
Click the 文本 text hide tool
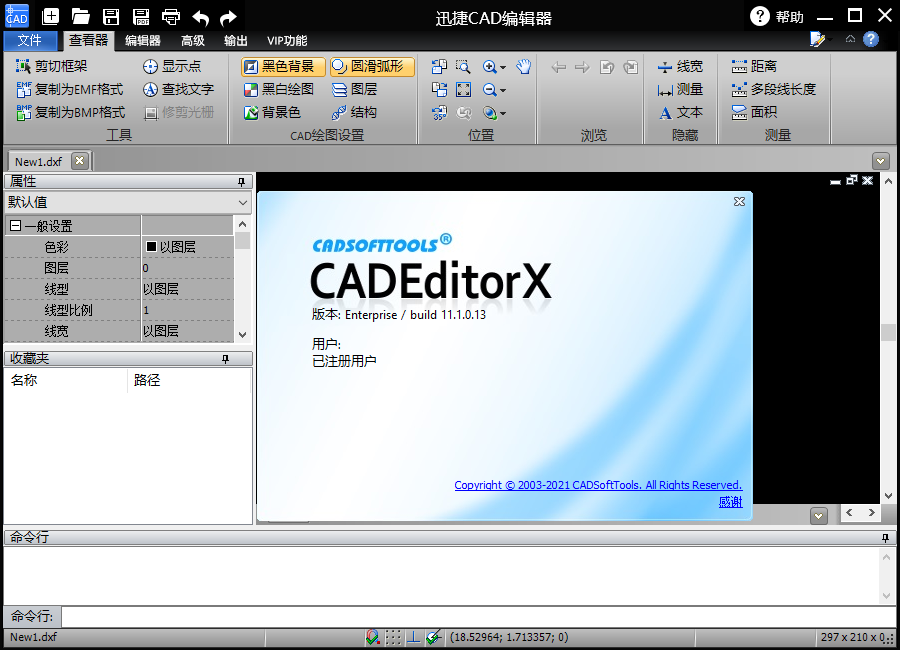click(680, 113)
